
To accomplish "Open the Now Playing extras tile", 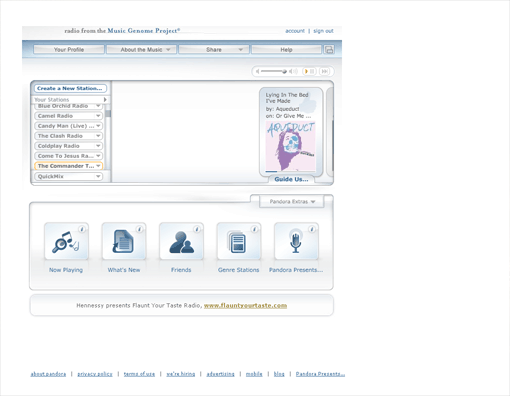I will point(66,241).
